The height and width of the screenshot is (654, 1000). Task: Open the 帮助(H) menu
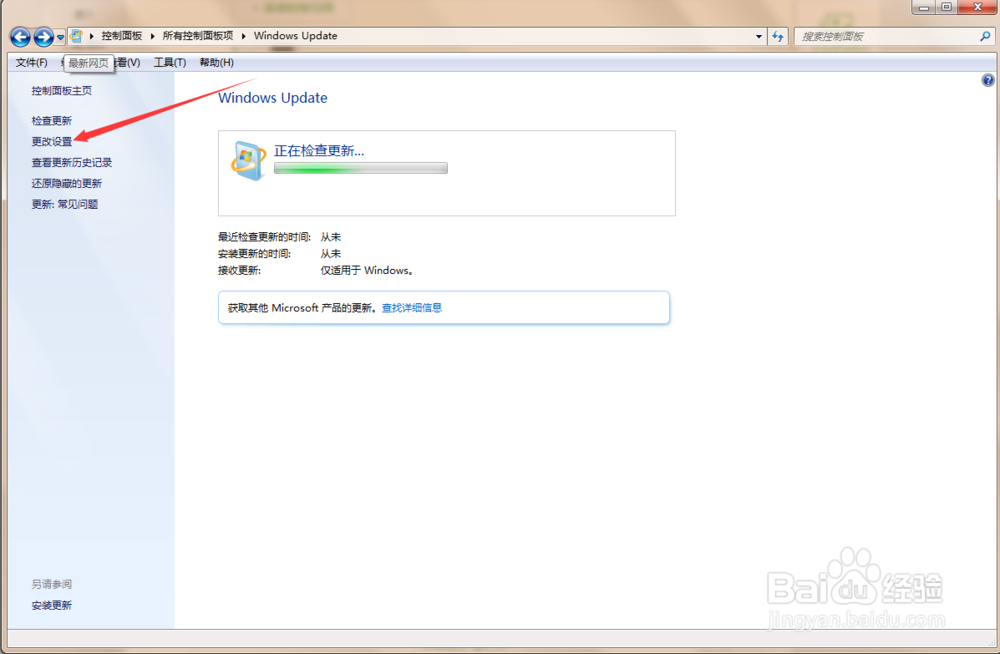(216, 63)
